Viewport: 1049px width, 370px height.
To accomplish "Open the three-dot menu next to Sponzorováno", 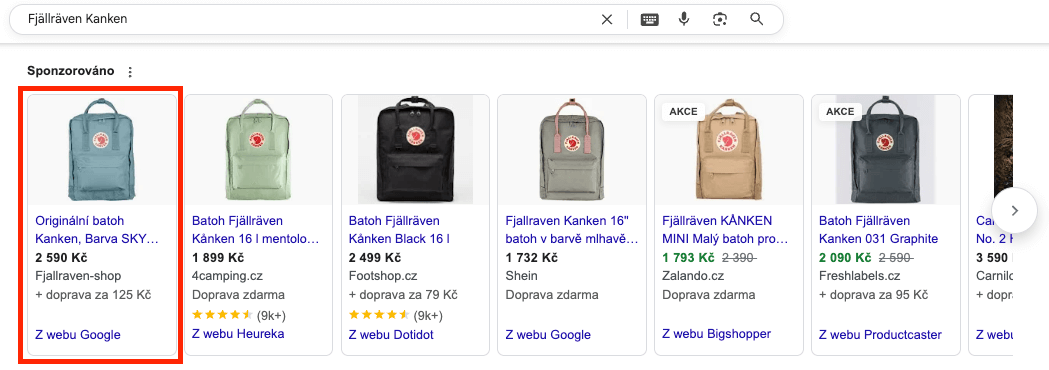I will [x=130, y=72].
